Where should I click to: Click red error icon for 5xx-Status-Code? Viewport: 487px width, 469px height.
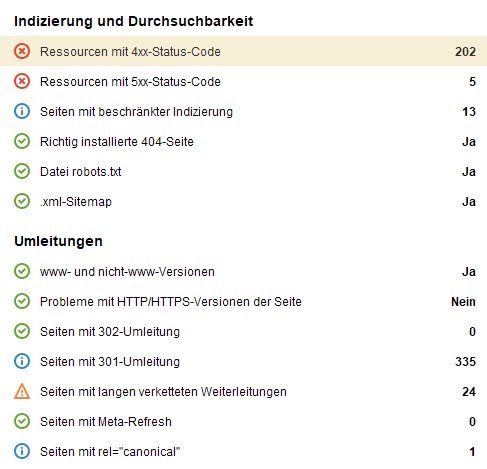tap(22, 81)
